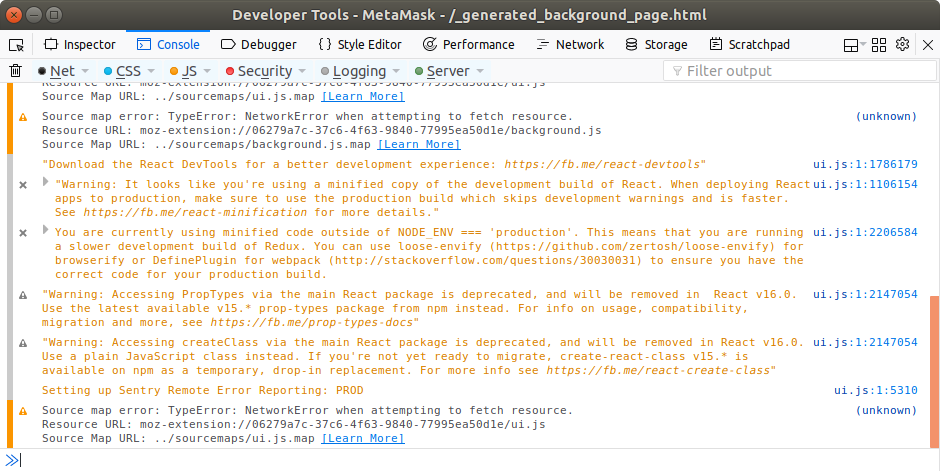Open source link ui.js:1:2206584
Viewport: 940px width, 471px height.
tap(865, 232)
